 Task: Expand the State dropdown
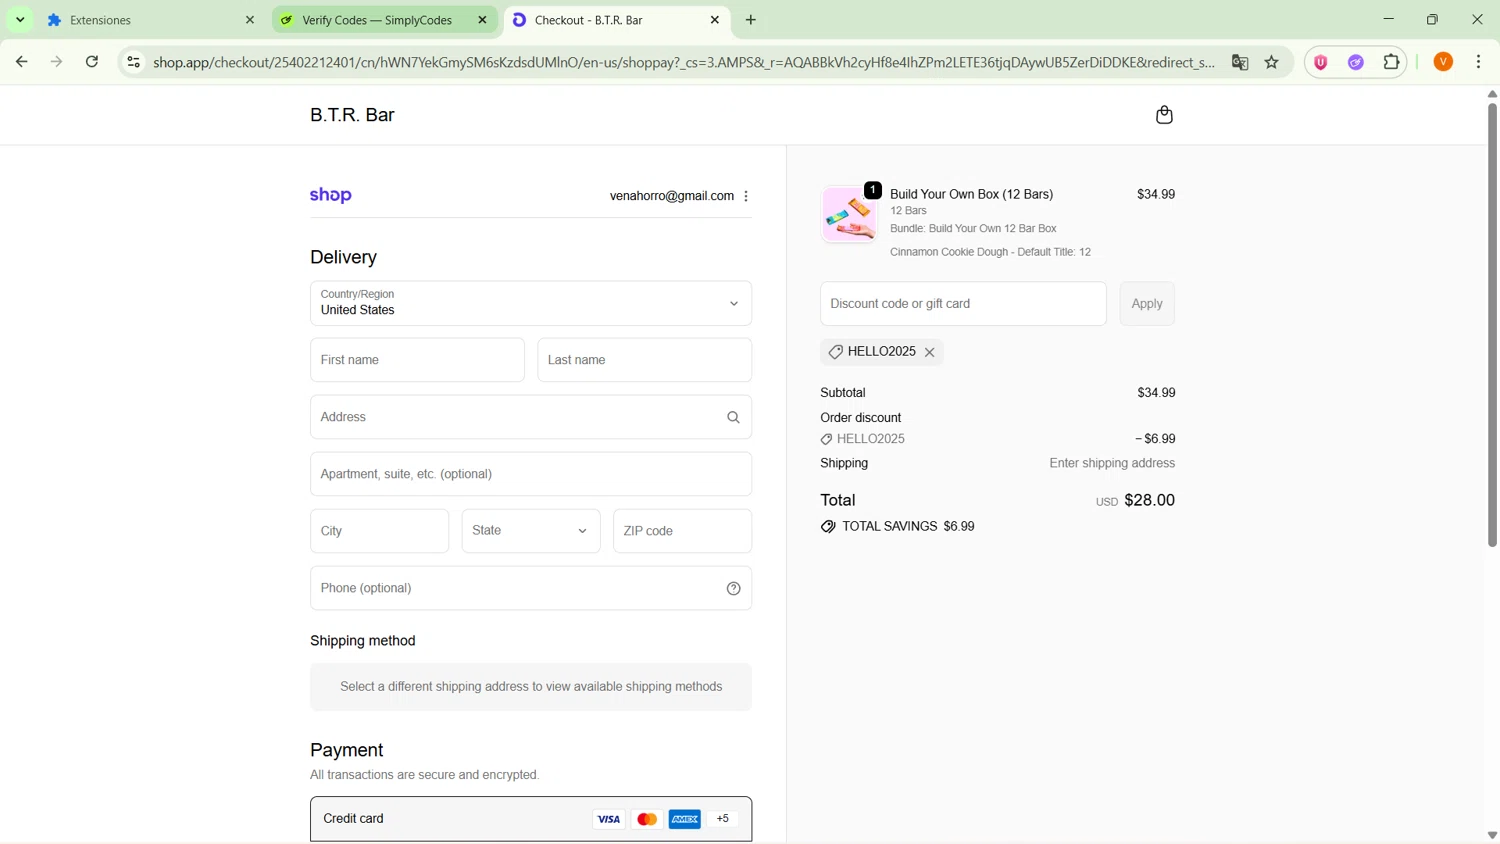click(x=531, y=531)
